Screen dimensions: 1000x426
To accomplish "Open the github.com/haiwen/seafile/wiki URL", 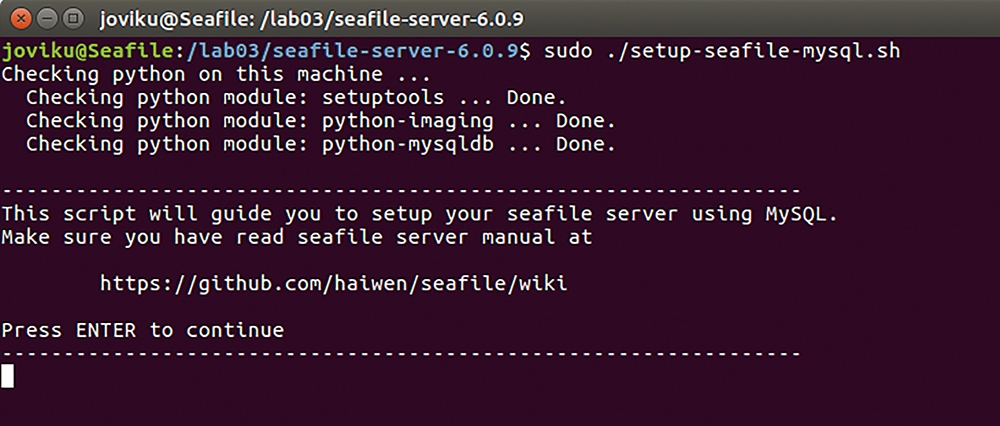I will [x=334, y=283].
